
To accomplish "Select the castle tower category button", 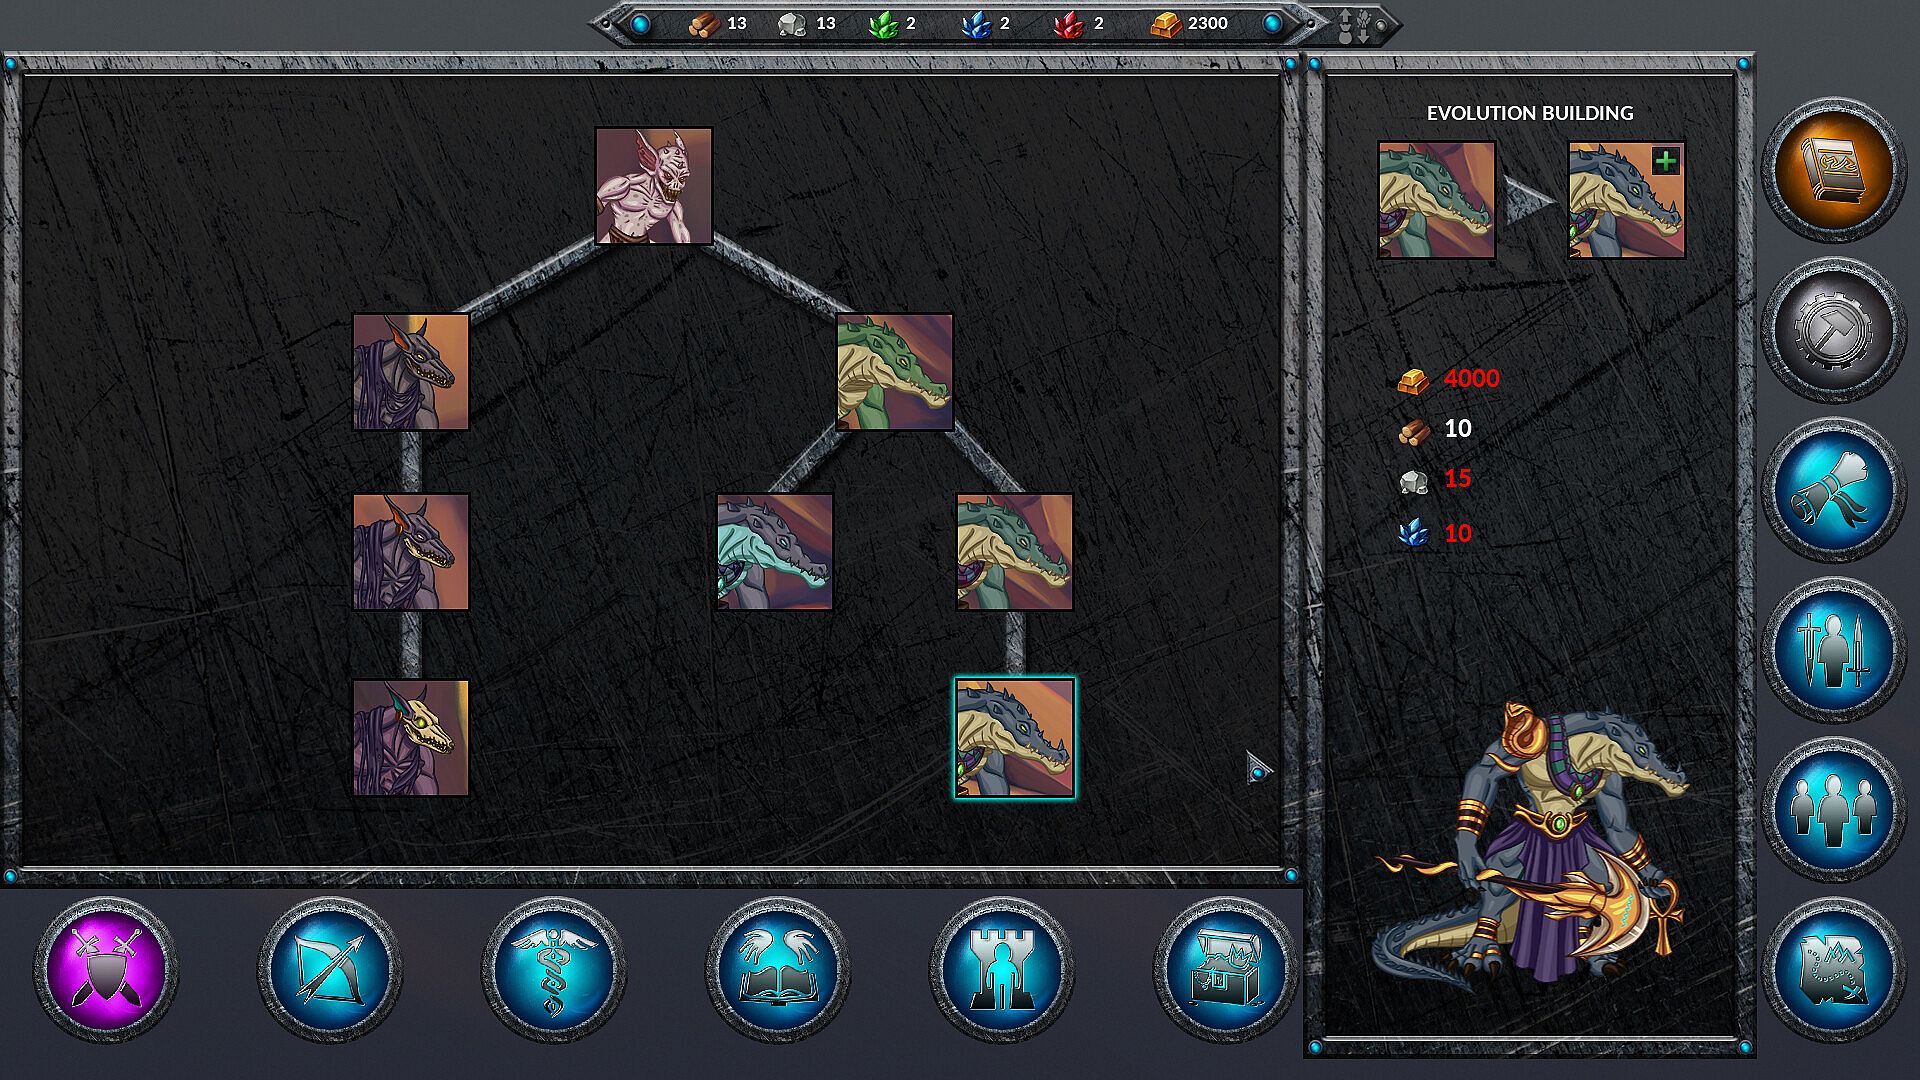I will 1001,968.
